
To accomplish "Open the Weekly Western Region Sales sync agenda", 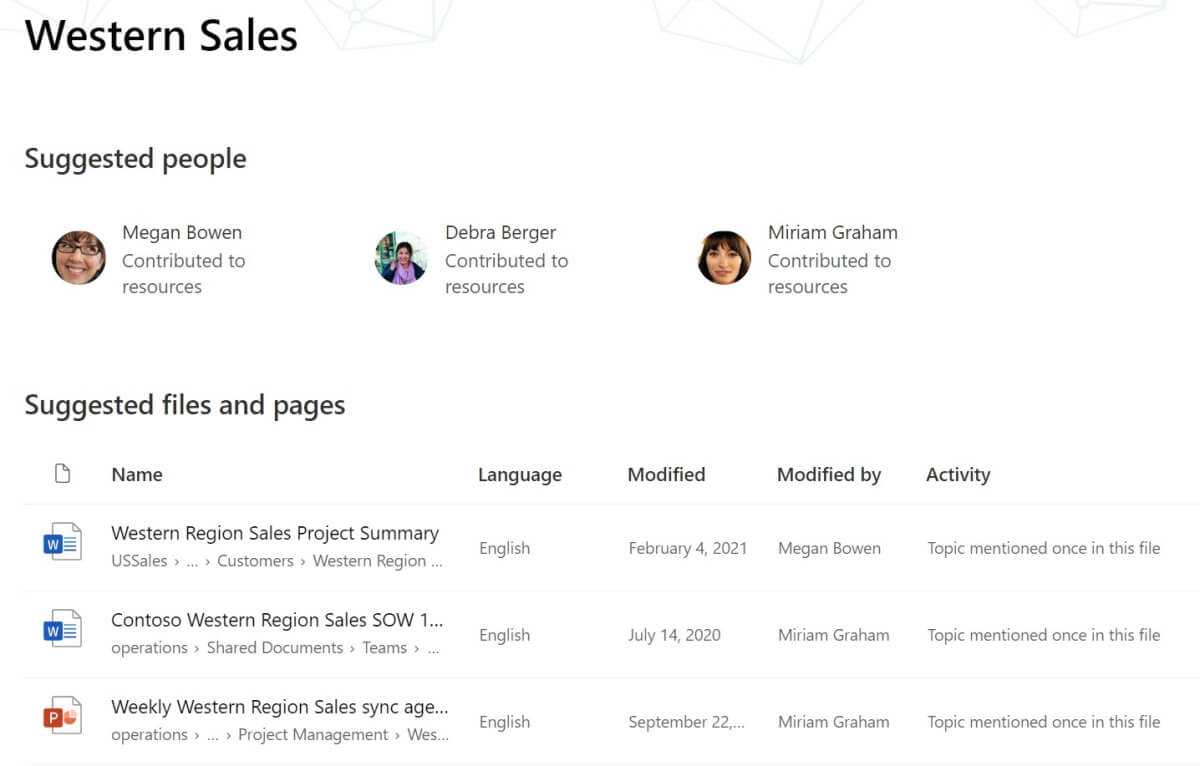I will tap(278, 707).
